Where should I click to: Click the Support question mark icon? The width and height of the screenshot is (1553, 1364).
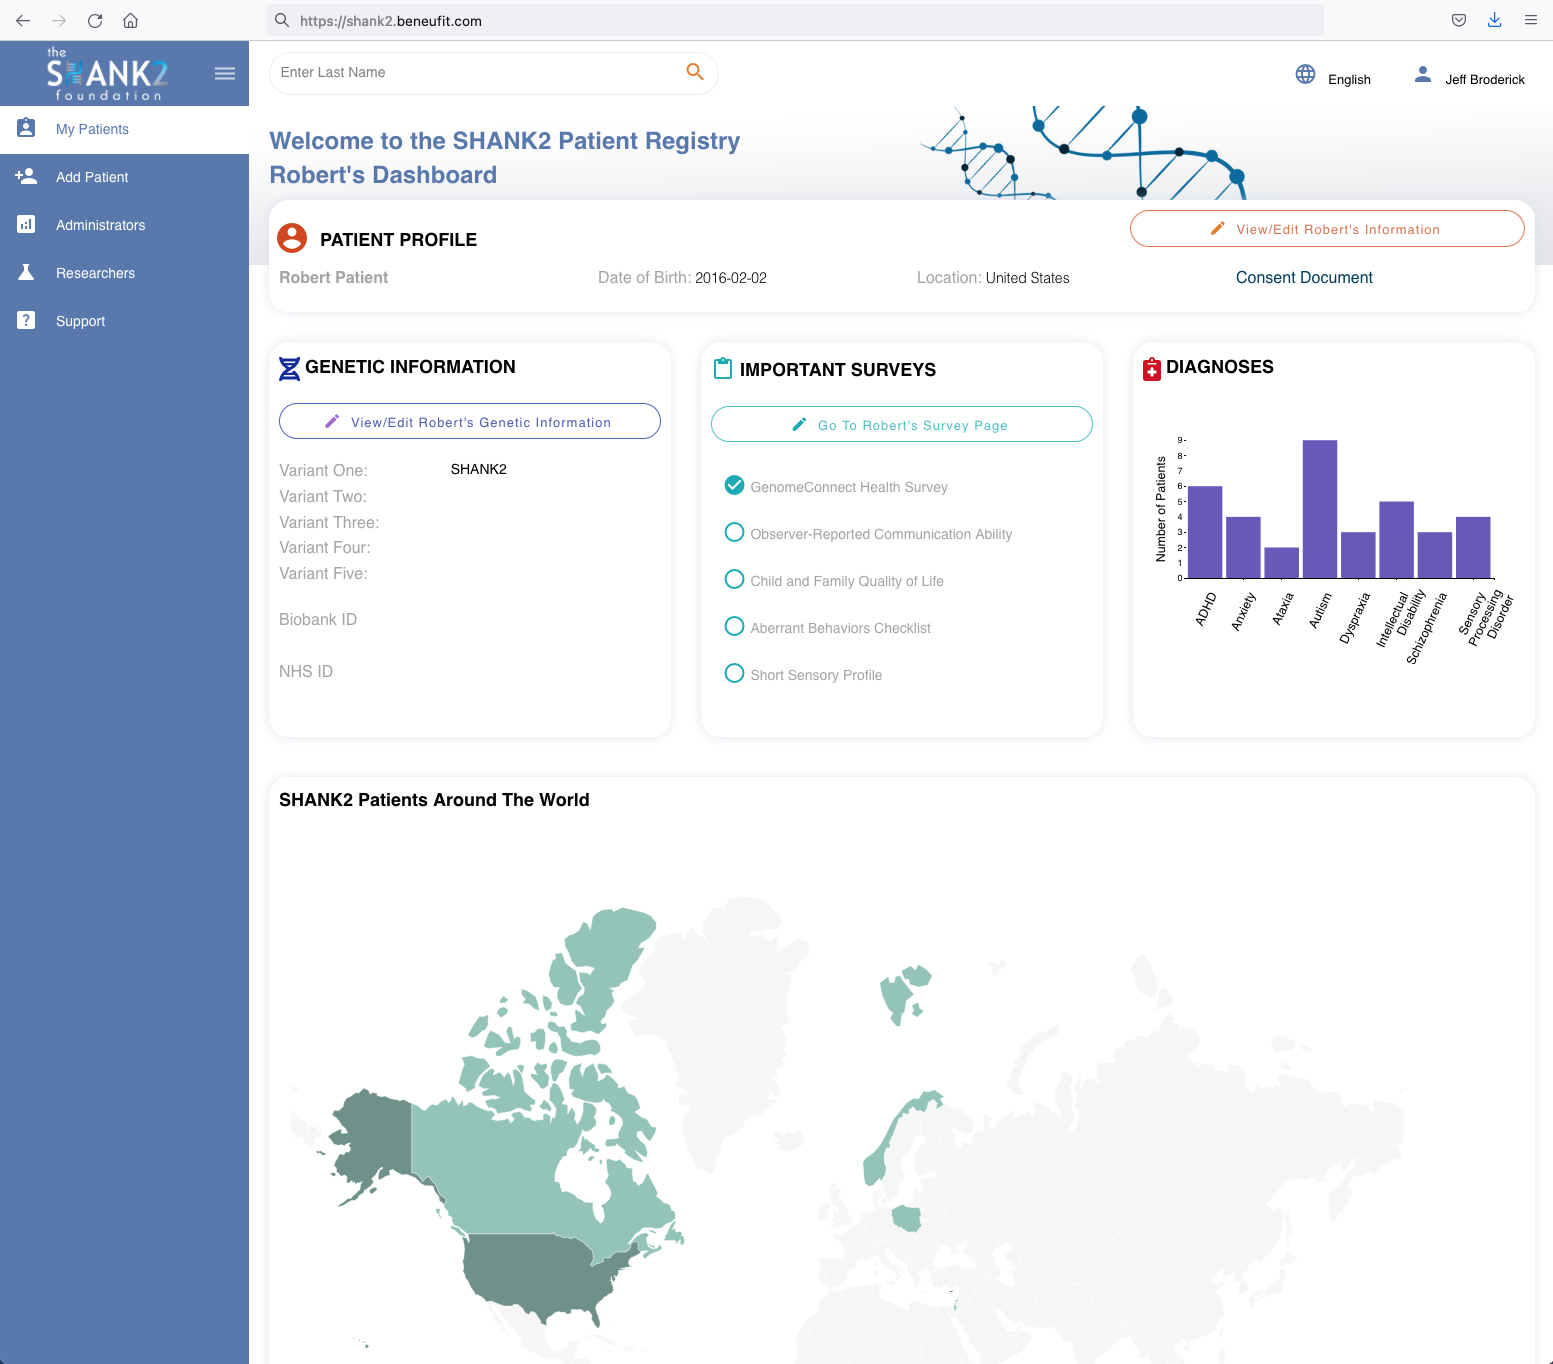26,321
